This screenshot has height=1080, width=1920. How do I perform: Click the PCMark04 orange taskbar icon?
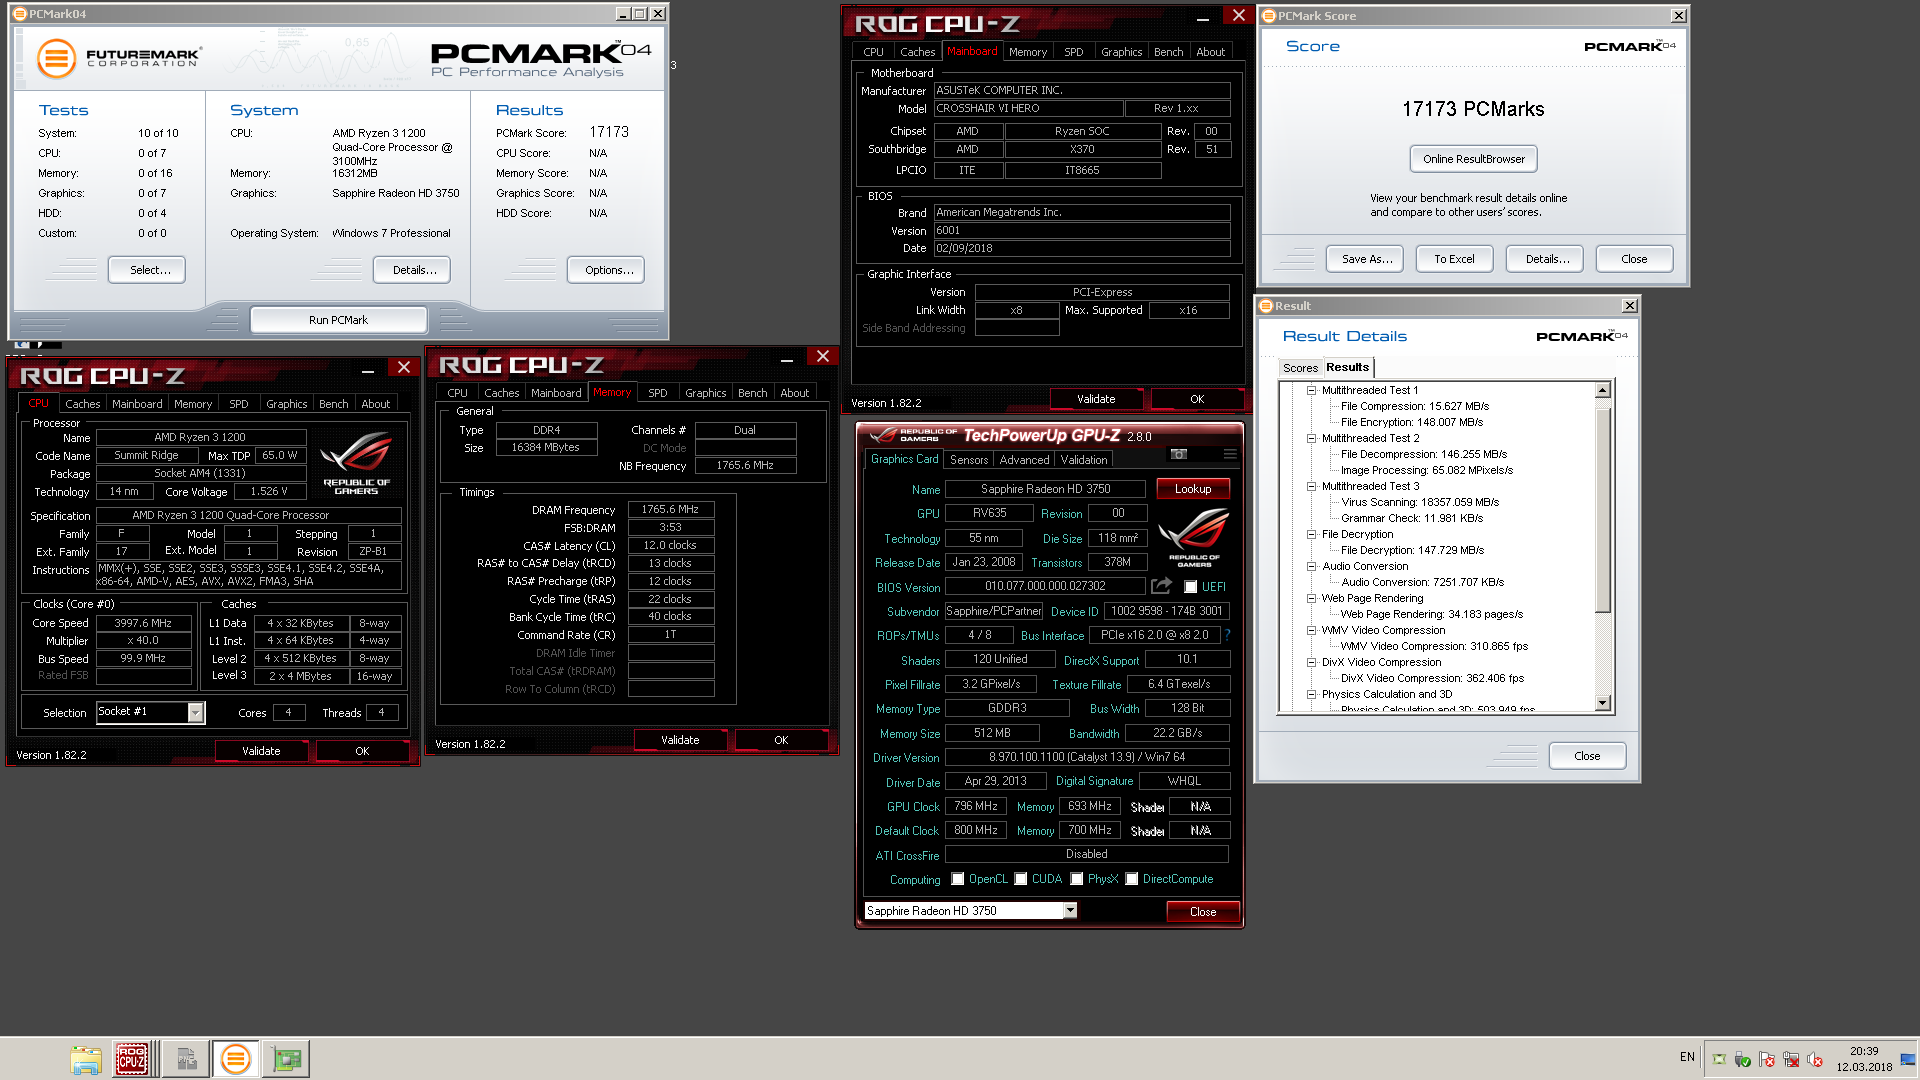point(236,1059)
